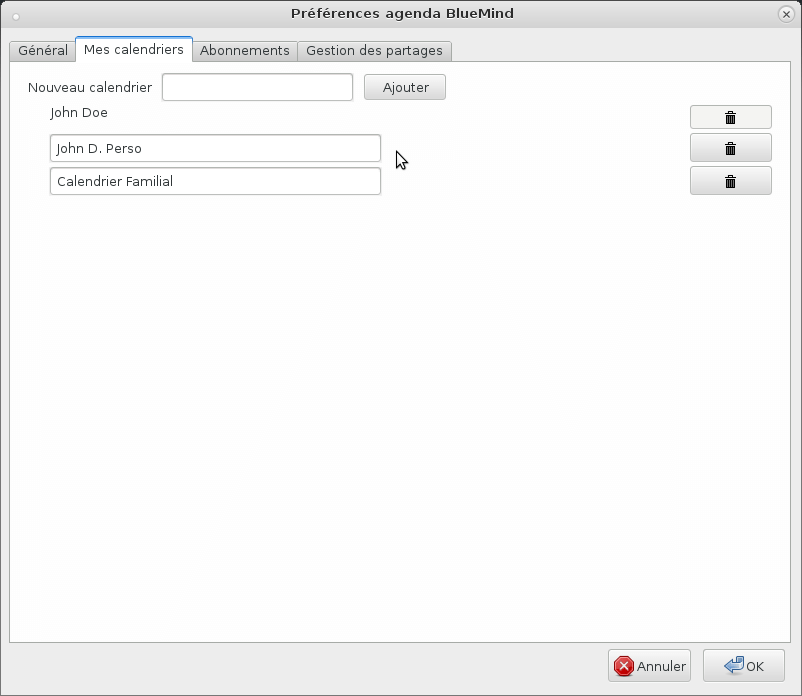Open the Abonnements tab
The image size is (802, 696).
(245, 50)
